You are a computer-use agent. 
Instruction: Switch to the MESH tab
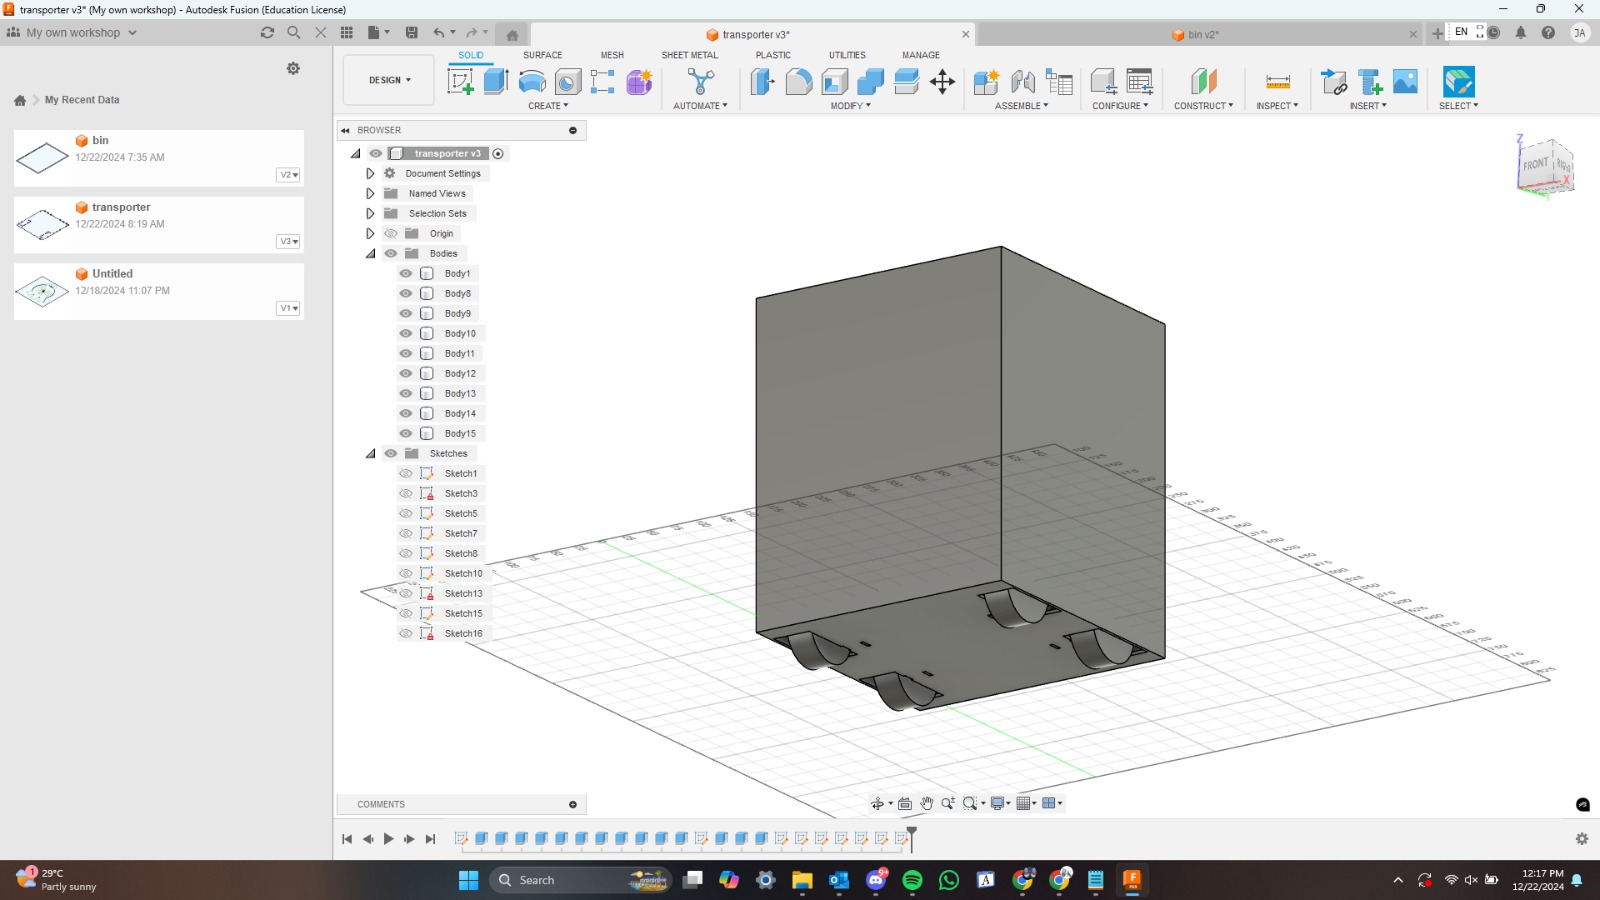tap(612, 55)
